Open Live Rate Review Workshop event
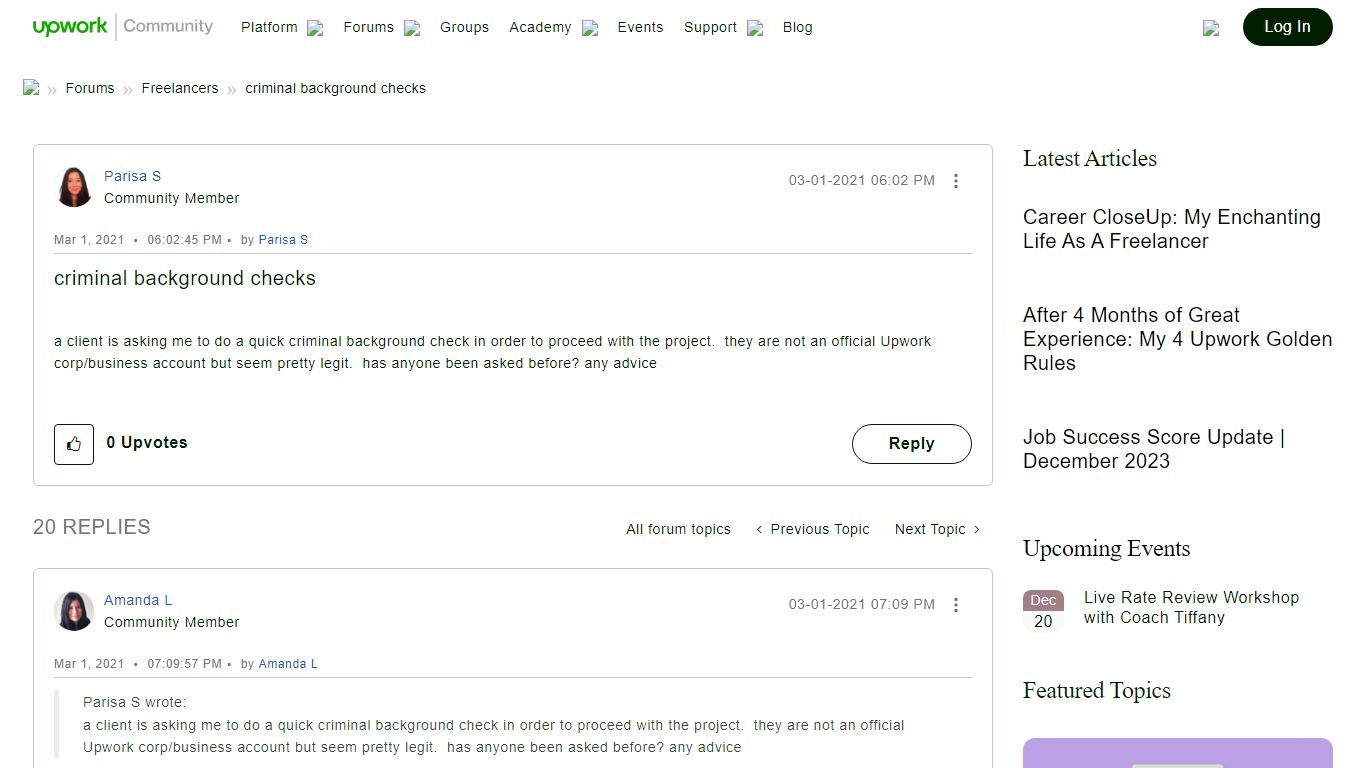The image size is (1366, 768). point(1191,607)
